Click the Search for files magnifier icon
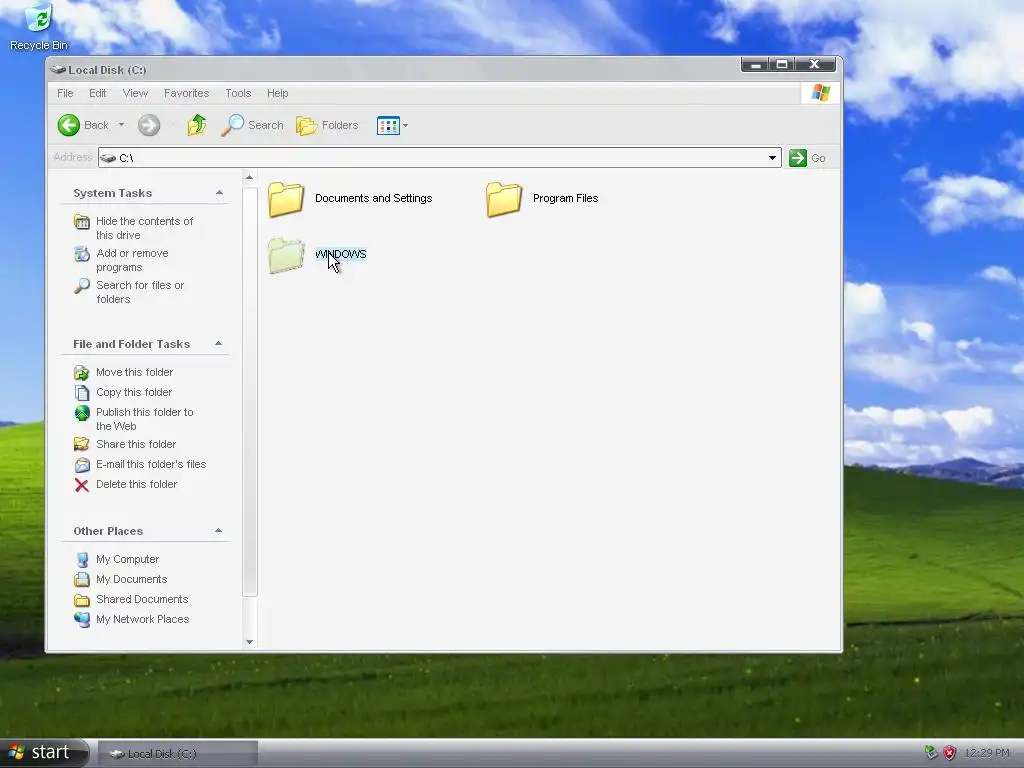 (x=82, y=286)
